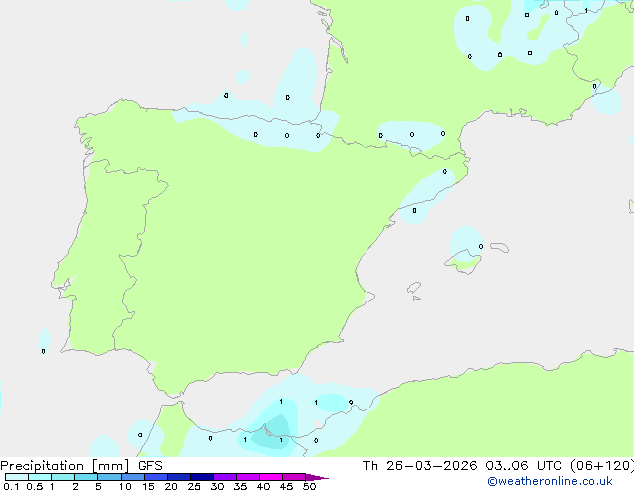Click the "15" legend scale label

click(148, 486)
